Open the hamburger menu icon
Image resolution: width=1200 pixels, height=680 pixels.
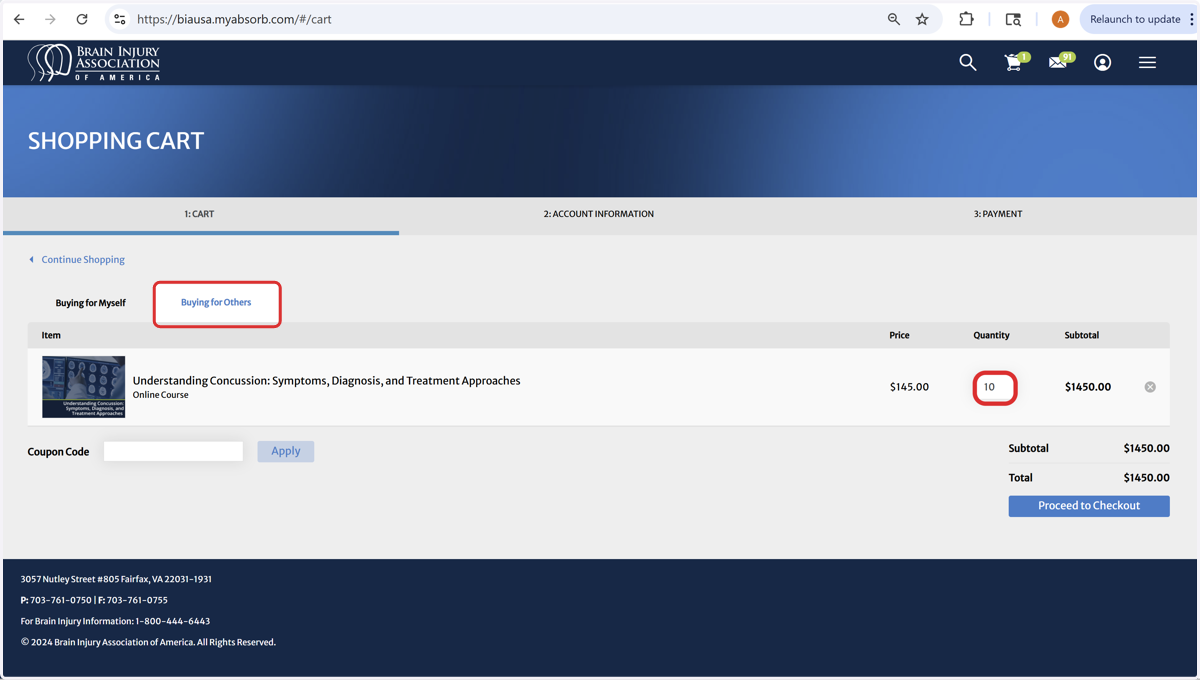point(1147,62)
